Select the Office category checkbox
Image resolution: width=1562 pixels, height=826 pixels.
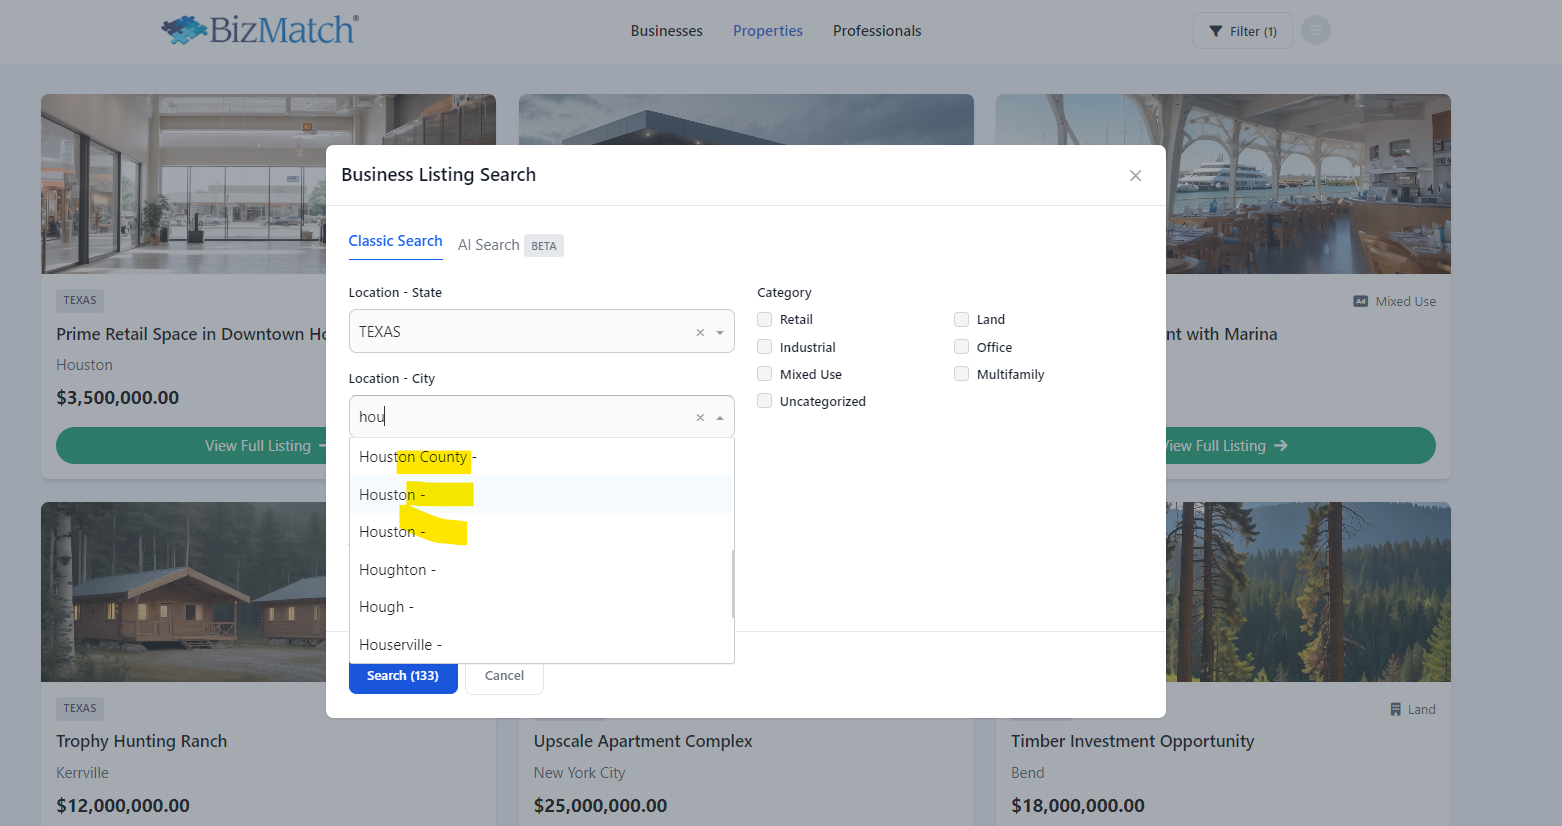(962, 347)
